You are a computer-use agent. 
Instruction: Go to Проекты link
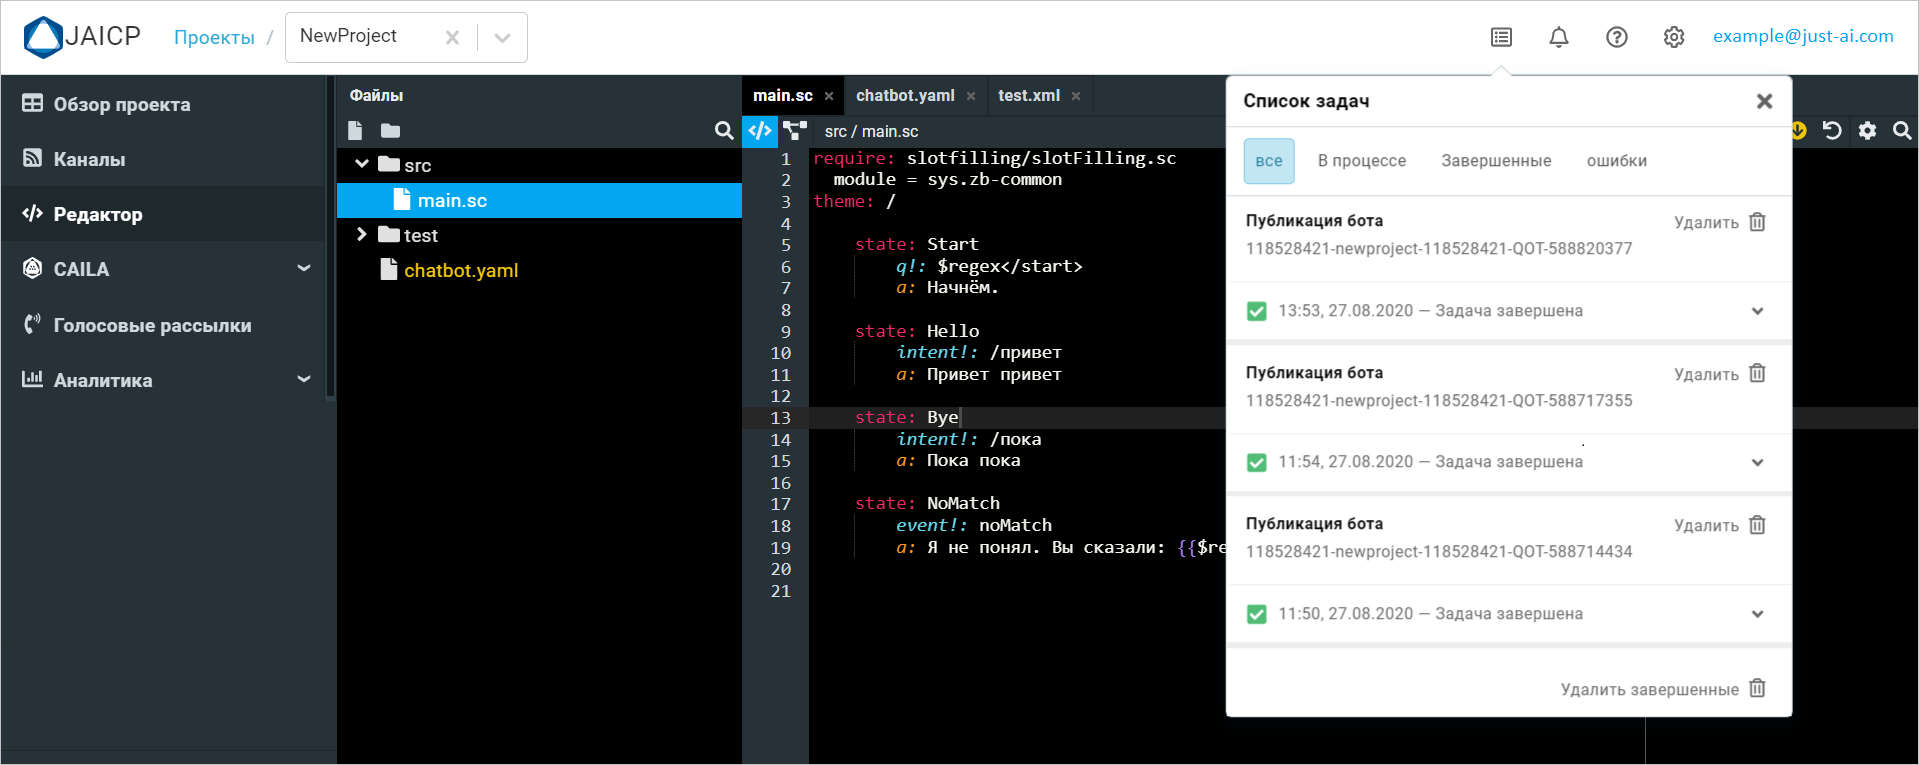click(x=214, y=38)
